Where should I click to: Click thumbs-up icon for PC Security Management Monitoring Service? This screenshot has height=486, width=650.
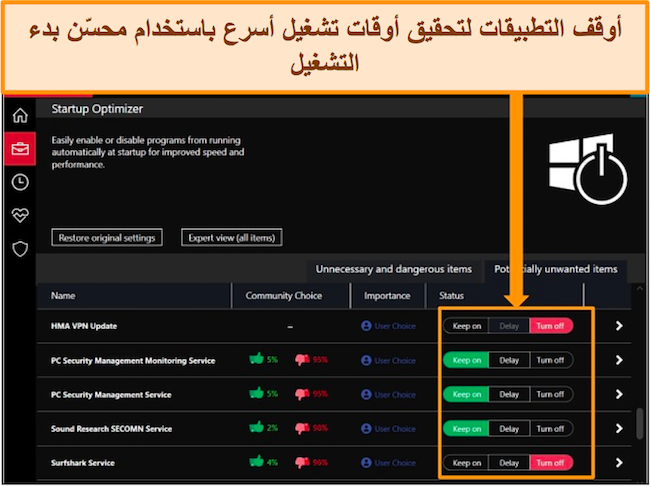click(257, 359)
